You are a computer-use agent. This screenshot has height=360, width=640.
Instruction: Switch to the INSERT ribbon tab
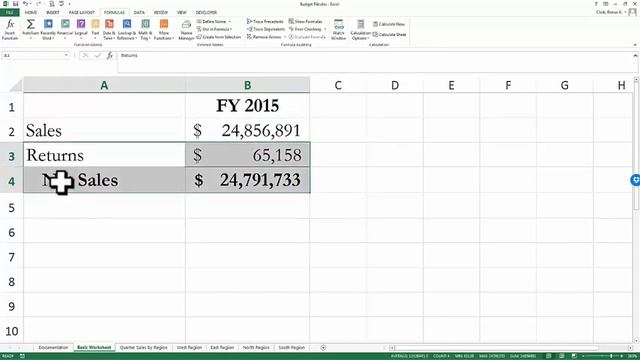point(53,13)
